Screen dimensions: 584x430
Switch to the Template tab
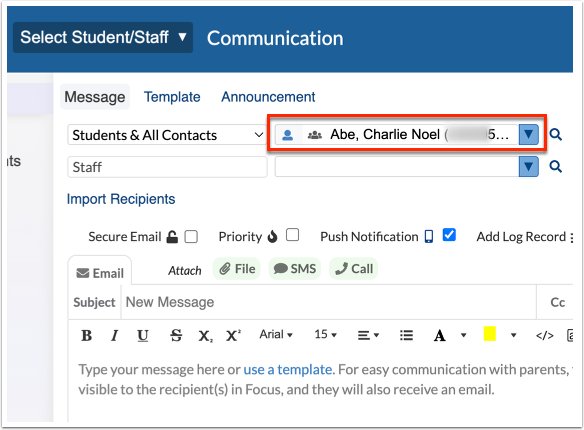[x=172, y=97]
